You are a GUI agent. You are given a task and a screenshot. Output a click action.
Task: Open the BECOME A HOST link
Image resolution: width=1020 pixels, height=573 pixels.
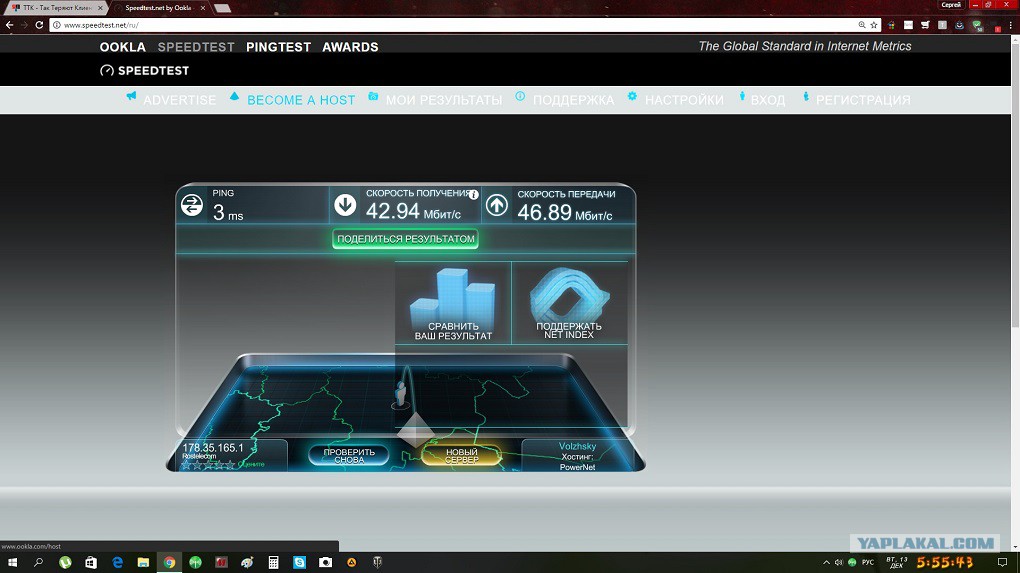pos(301,100)
